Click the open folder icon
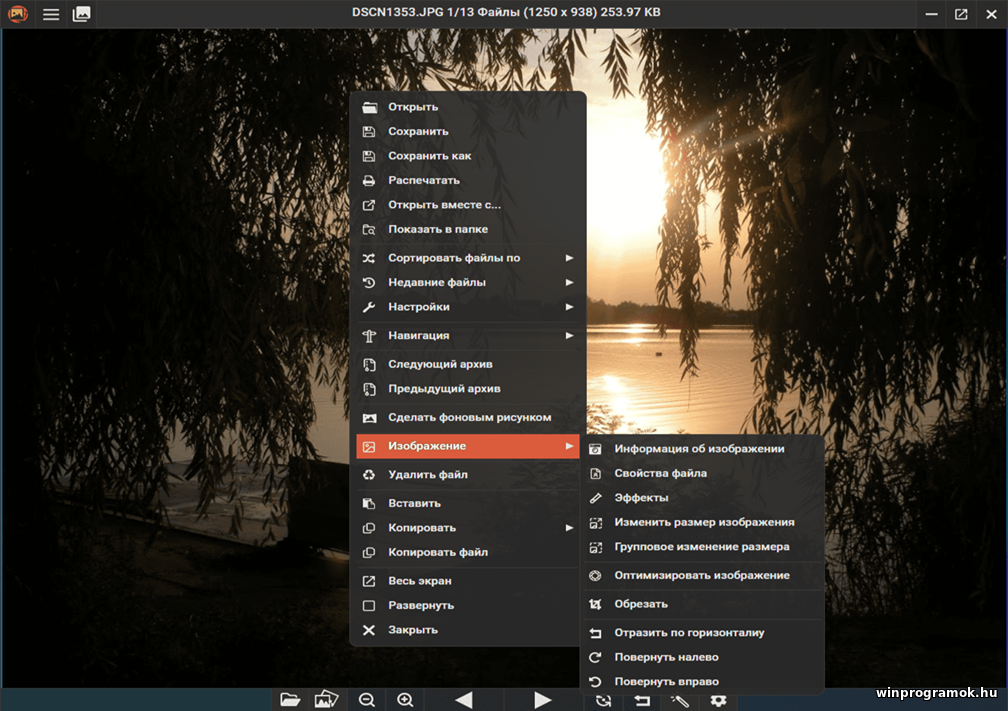The image size is (1008, 711). click(x=289, y=700)
